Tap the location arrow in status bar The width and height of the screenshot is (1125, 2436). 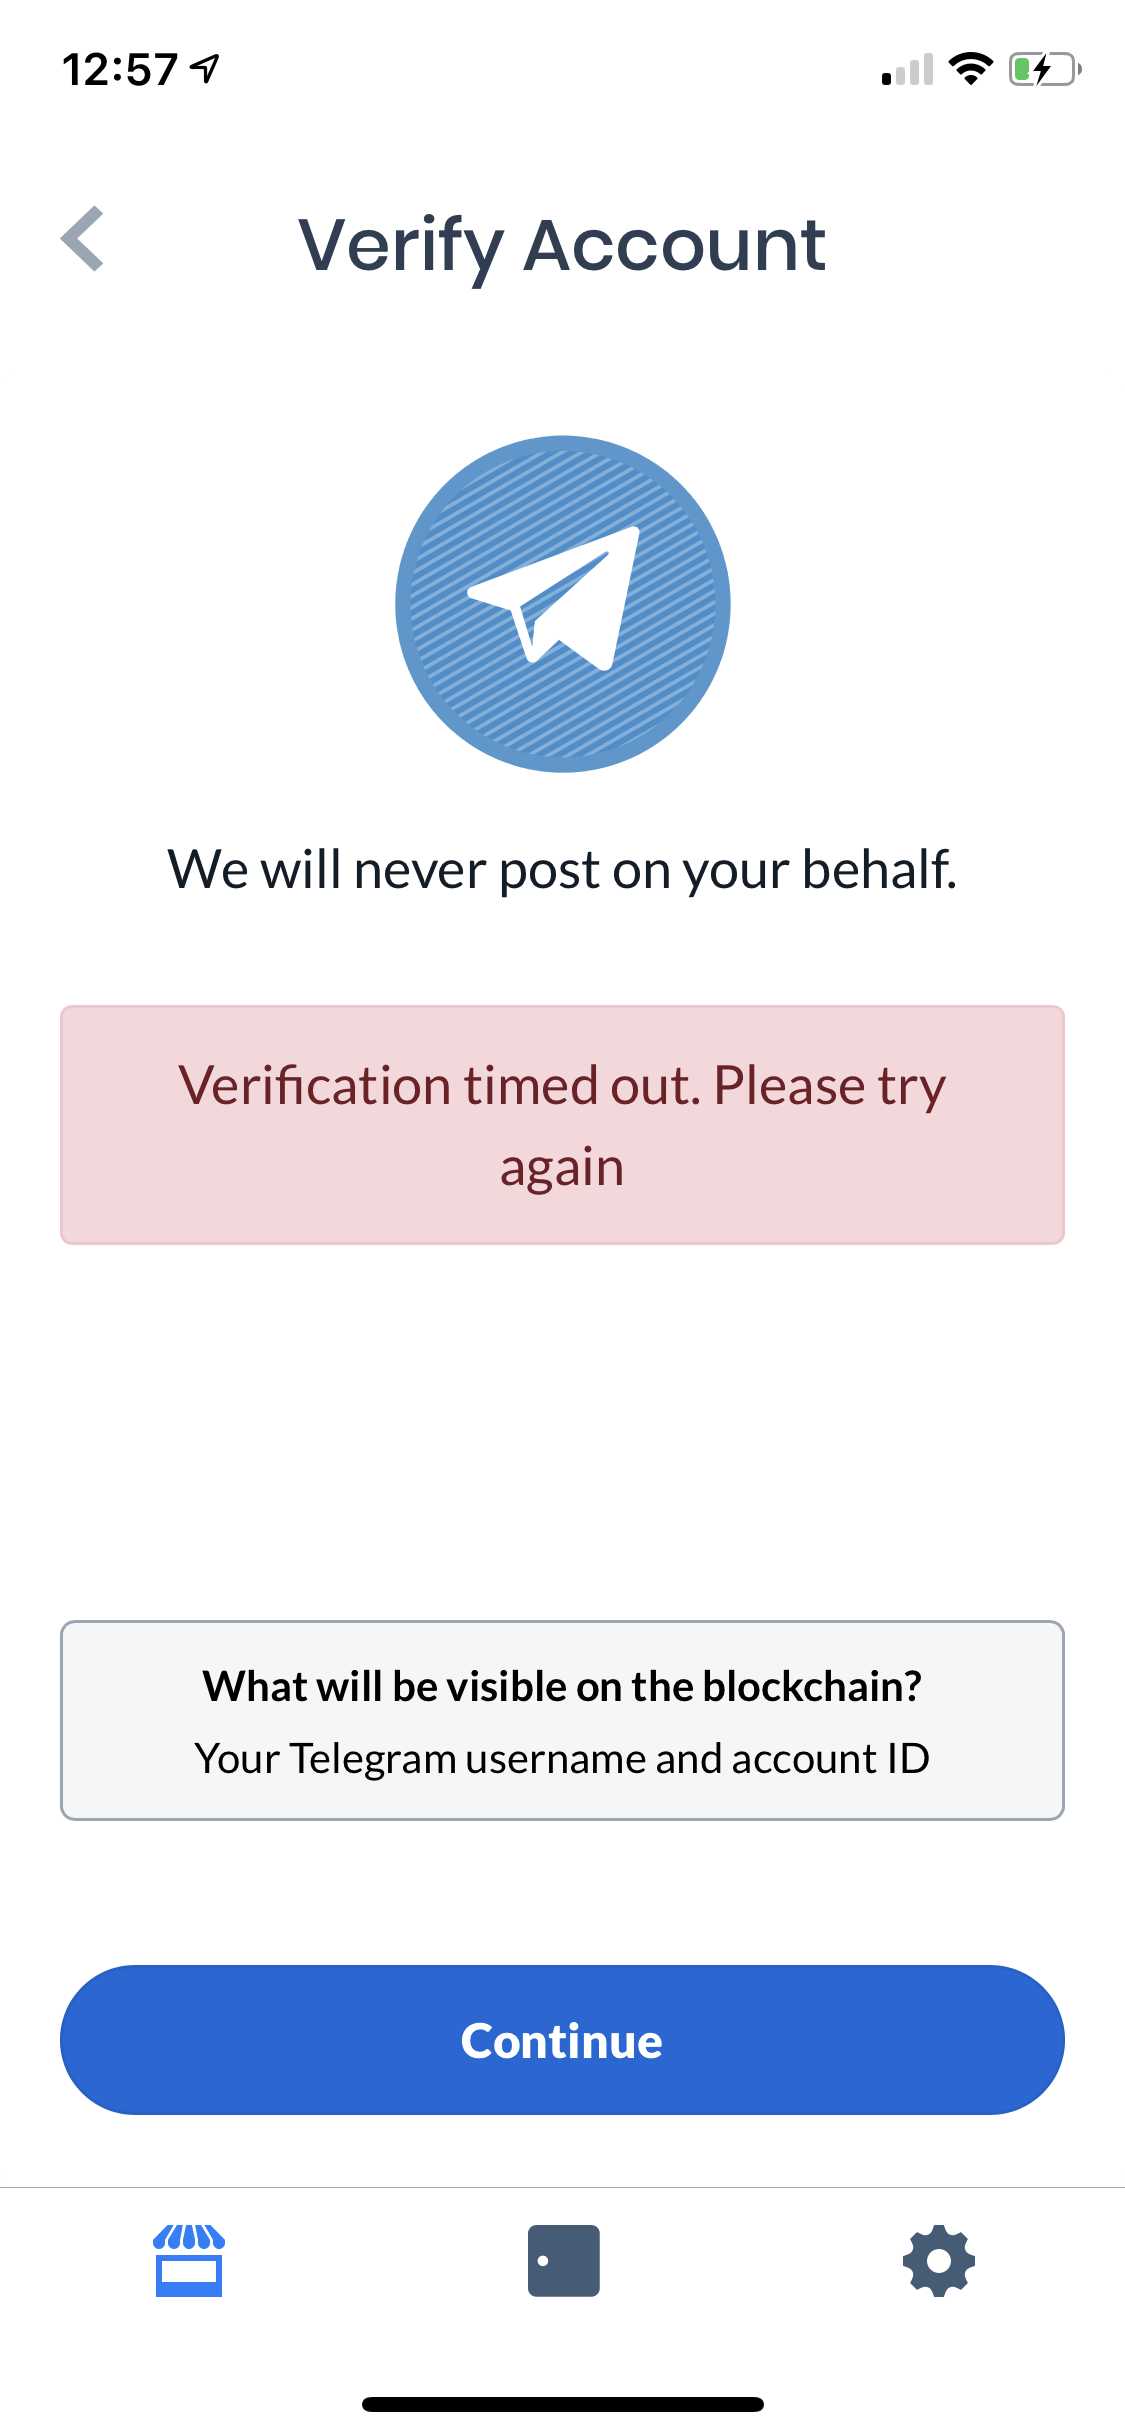[203, 68]
